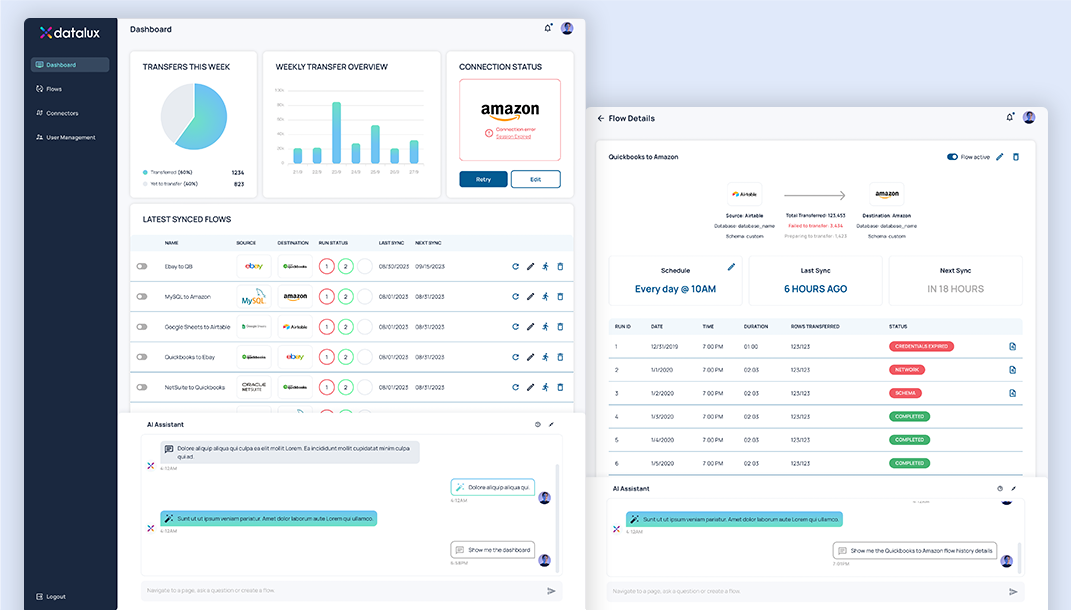Edit the MySQL to Amazon flow

[530, 297]
